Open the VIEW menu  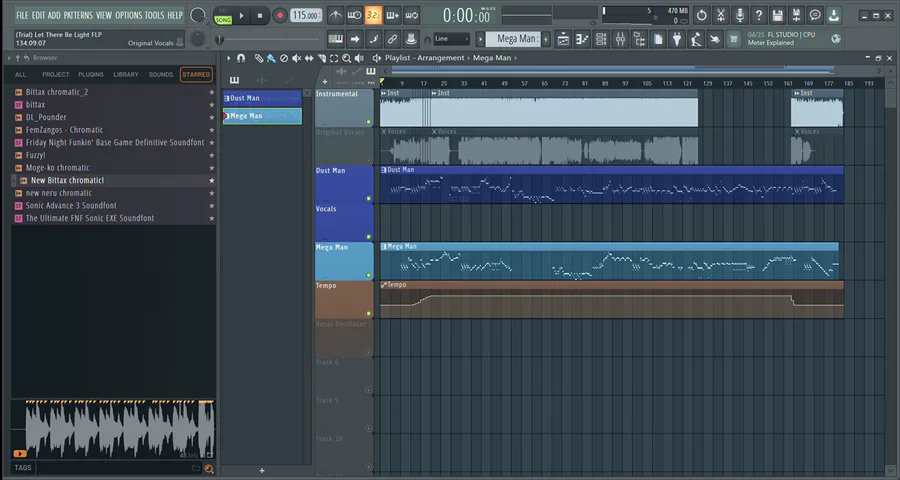coord(104,15)
